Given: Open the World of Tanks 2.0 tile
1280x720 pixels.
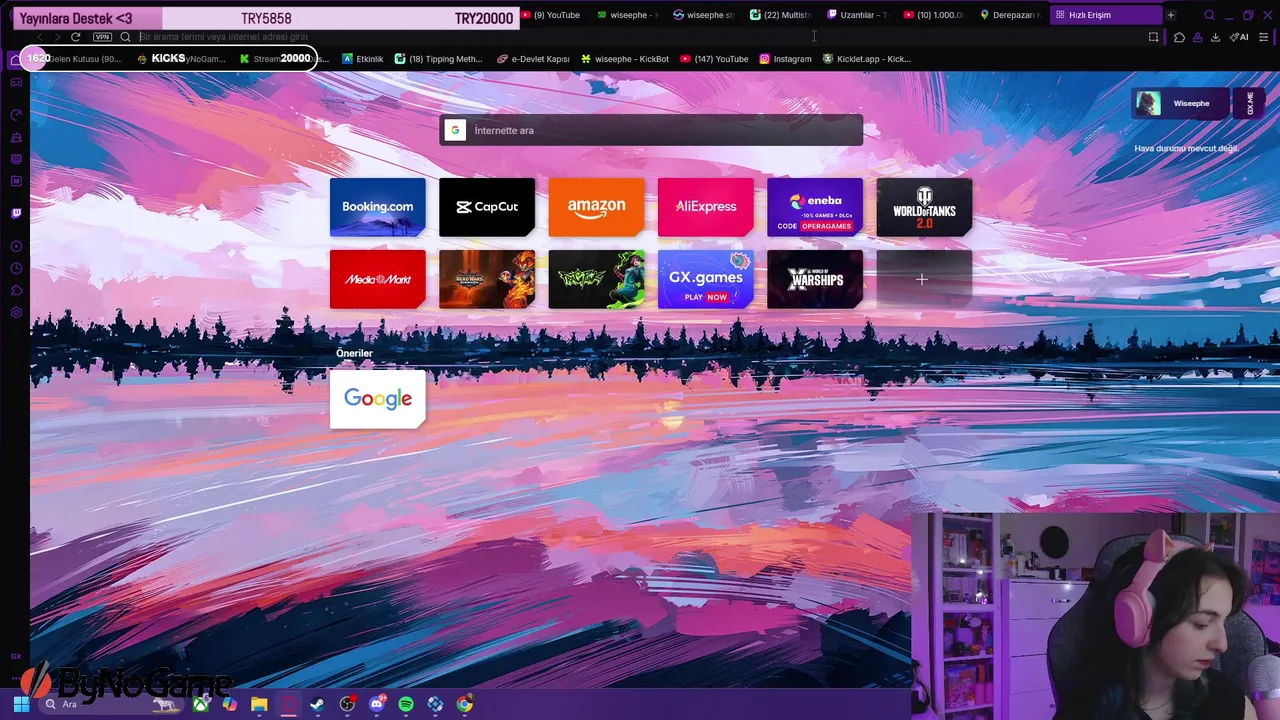Looking at the screenshot, I should tap(924, 207).
